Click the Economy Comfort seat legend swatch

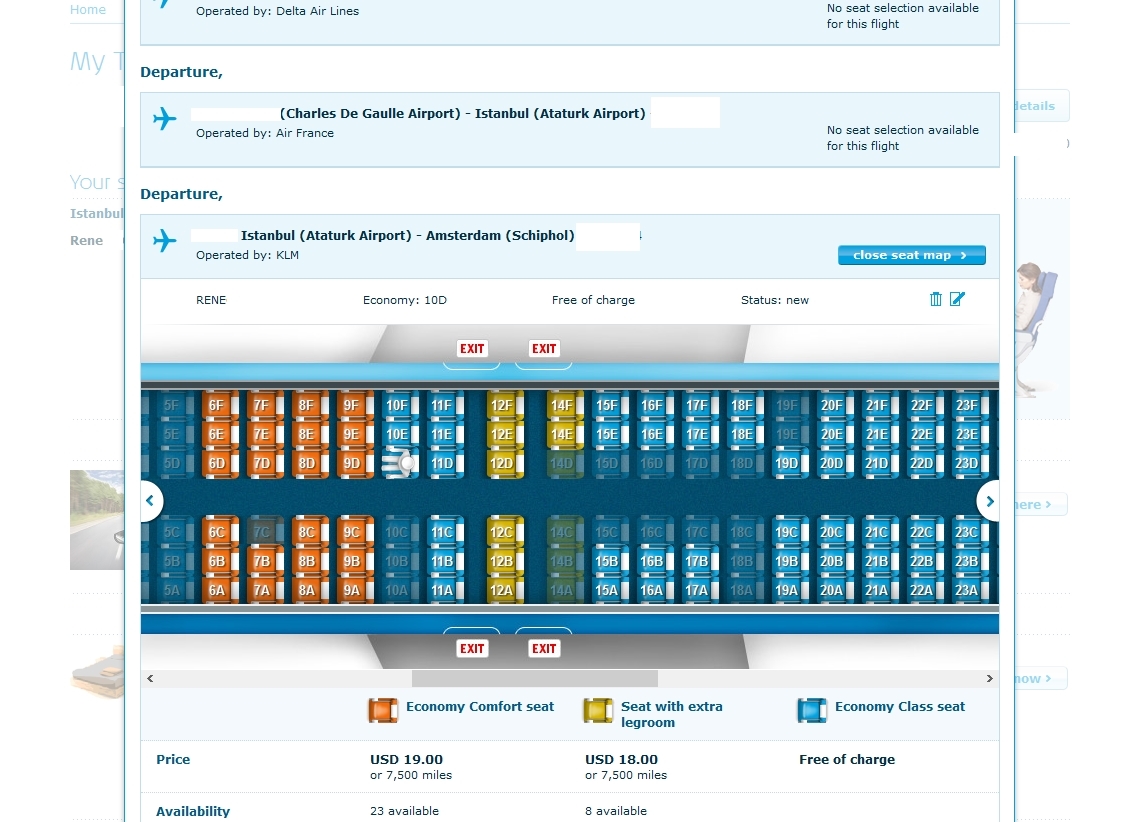point(383,711)
